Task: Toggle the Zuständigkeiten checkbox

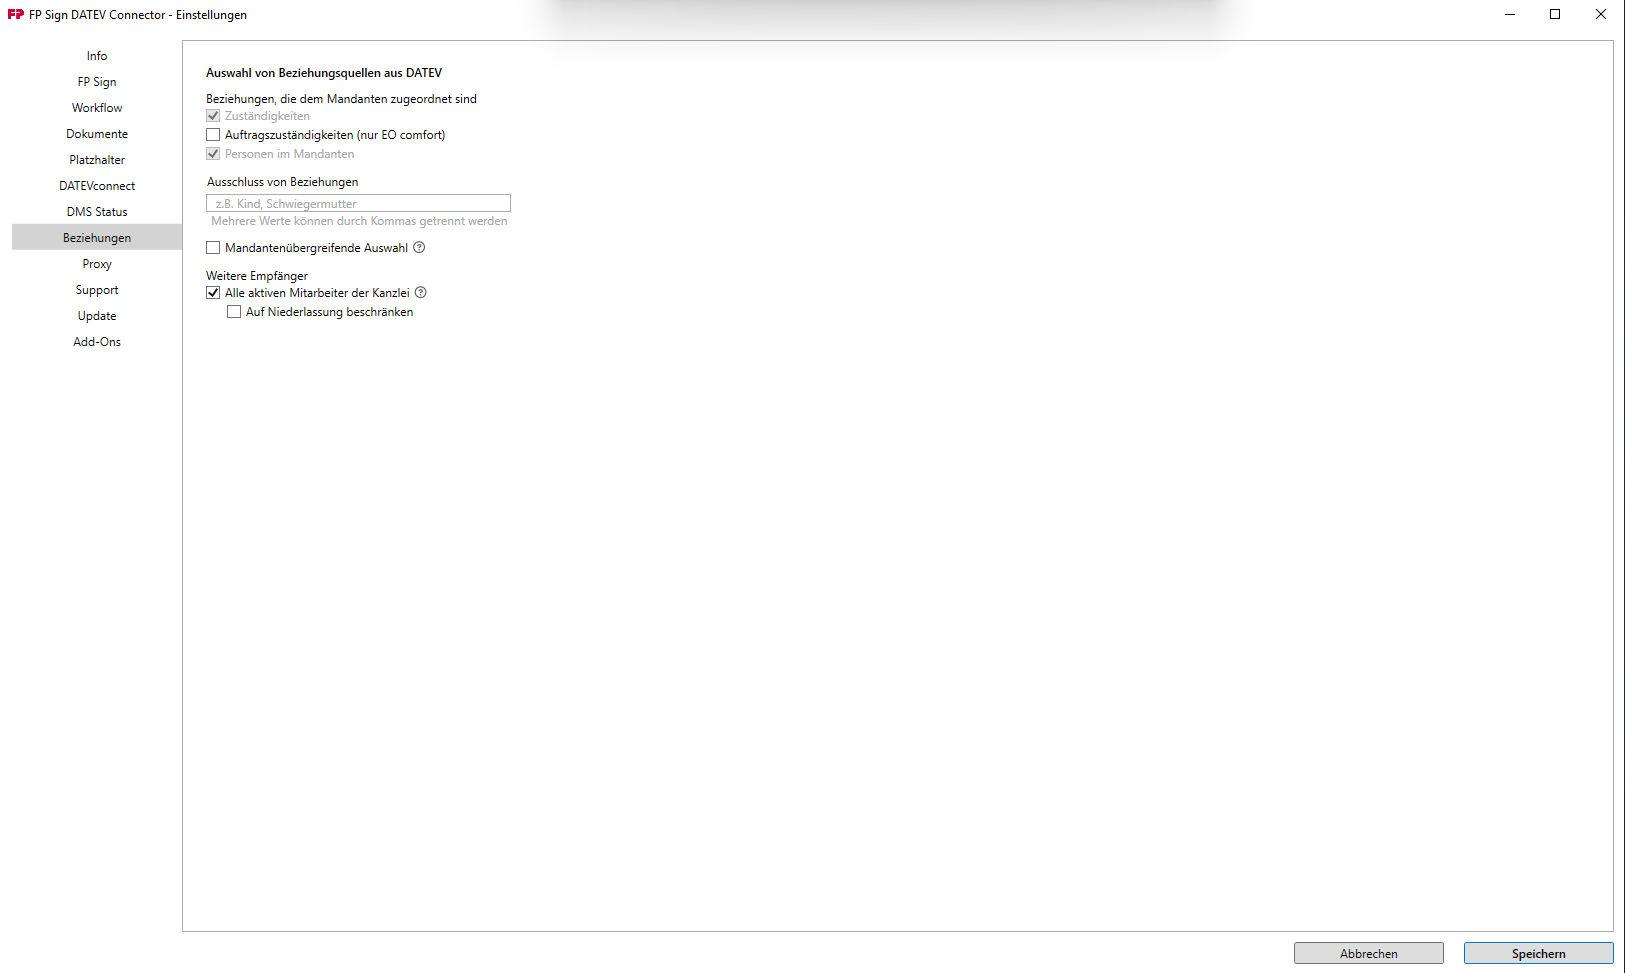Action: [x=213, y=116]
